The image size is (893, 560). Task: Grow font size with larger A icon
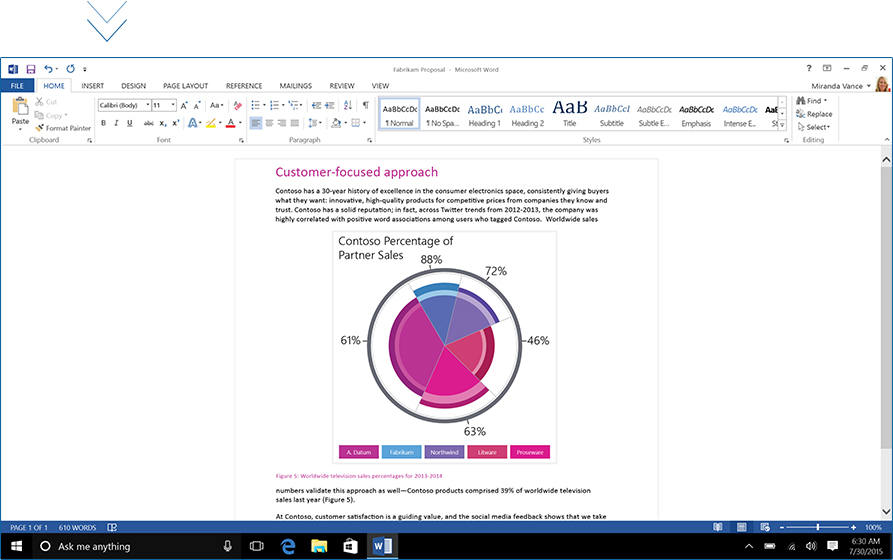click(x=184, y=105)
